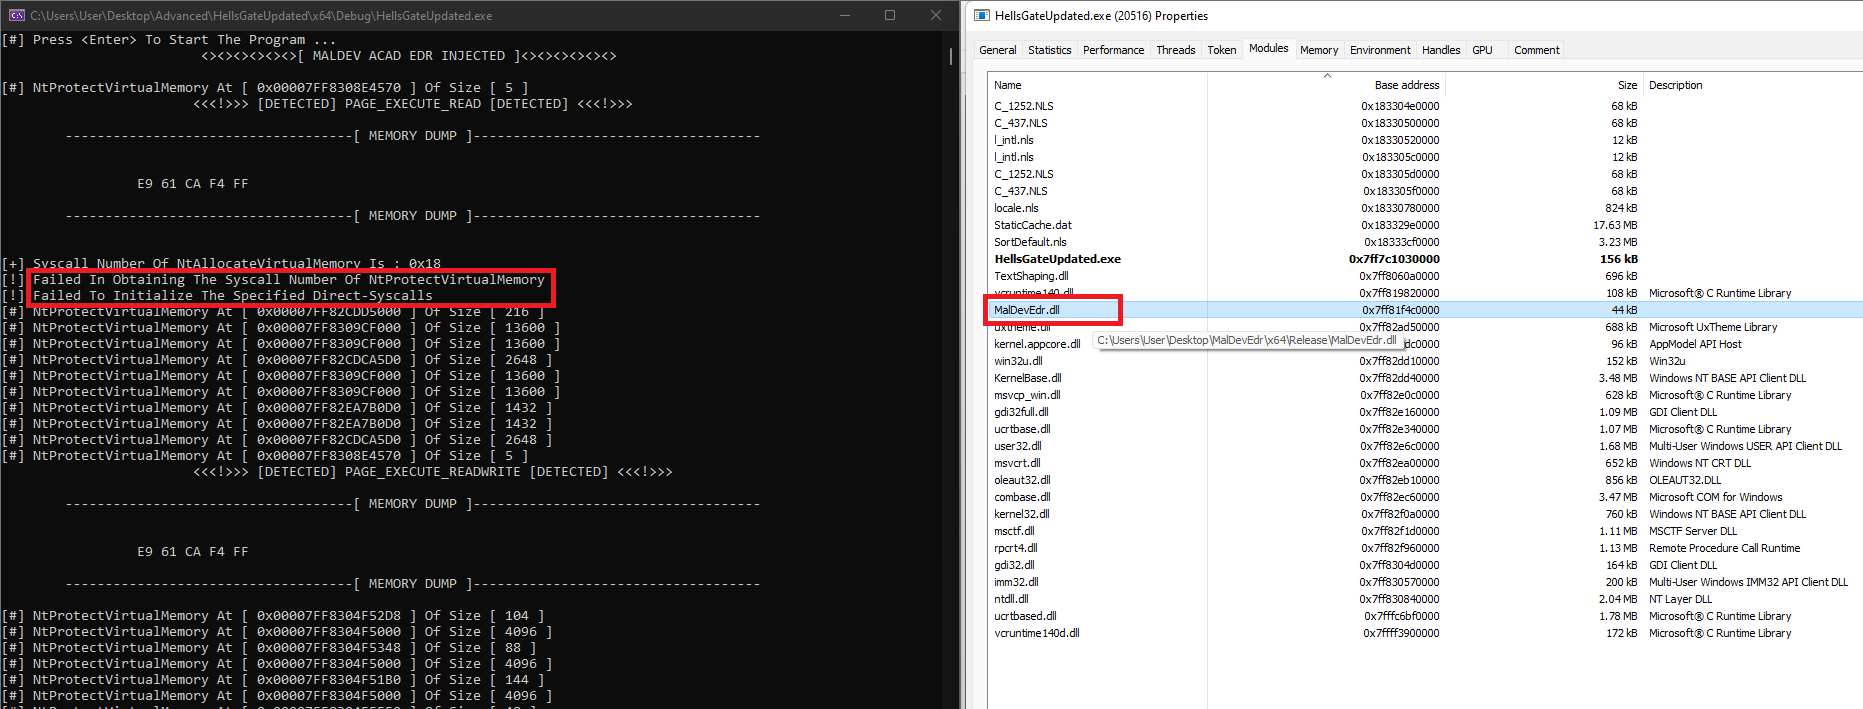Sort modules by Size column header
Image resolution: width=1863 pixels, height=709 pixels.
(x=1543, y=85)
